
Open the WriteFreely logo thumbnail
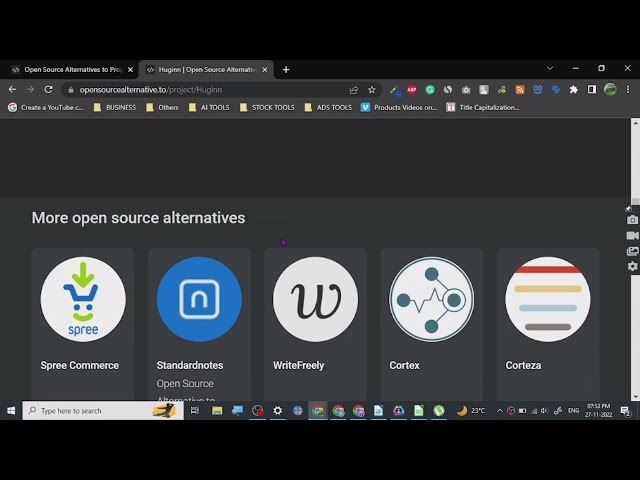pyautogui.click(x=316, y=299)
